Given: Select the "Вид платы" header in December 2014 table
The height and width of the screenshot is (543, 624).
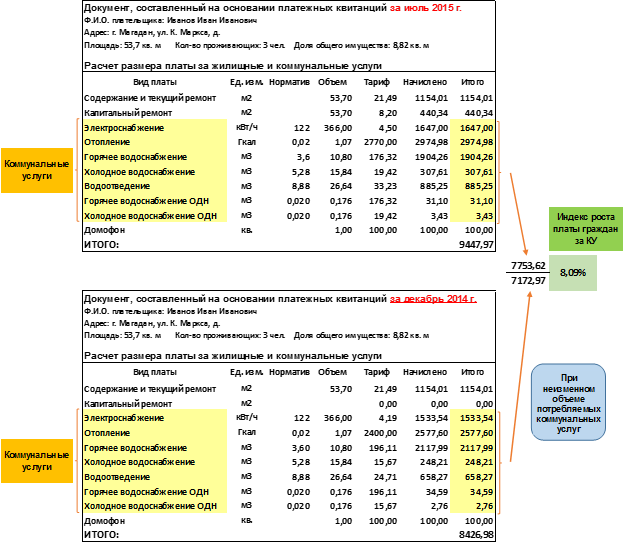Looking at the screenshot, I should pos(155,372).
